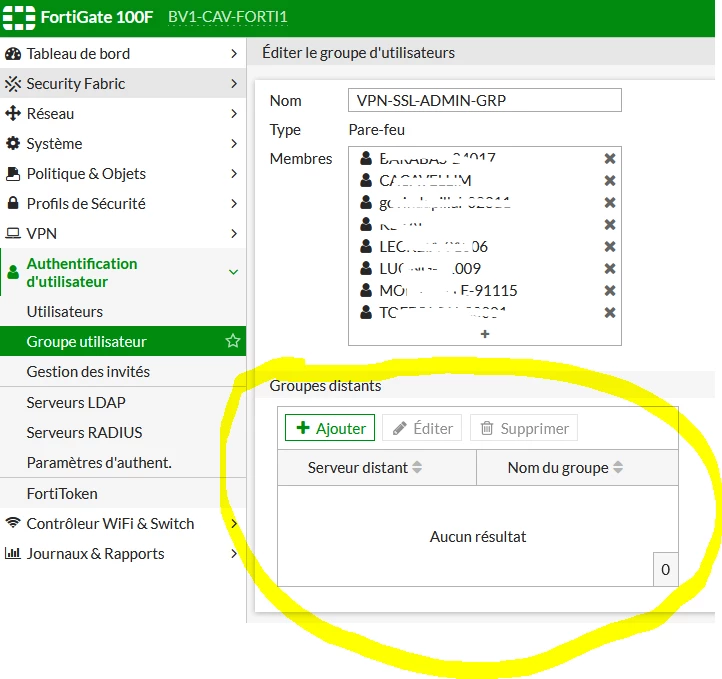This screenshot has height=679, width=722.
Task: Remove the first member ending in 017
Action: (610, 158)
